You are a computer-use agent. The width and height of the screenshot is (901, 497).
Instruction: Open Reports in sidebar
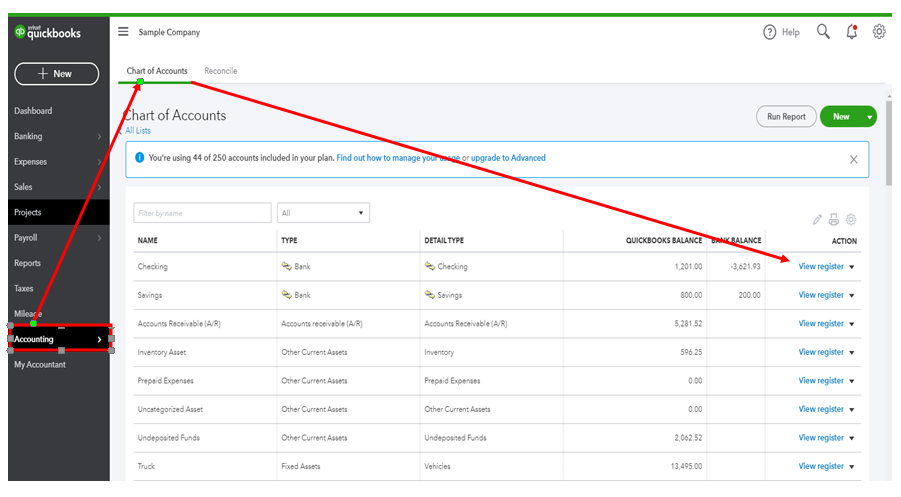28,263
